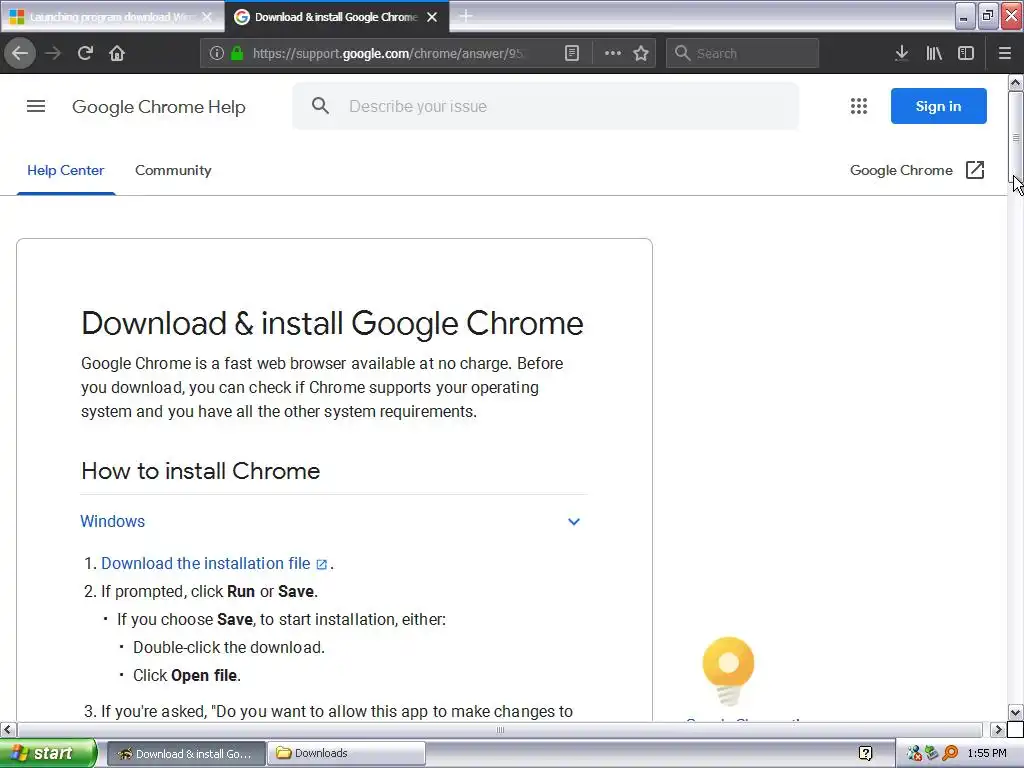Switch to the Community tab
Image resolution: width=1024 pixels, height=768 pixels.
173,170
